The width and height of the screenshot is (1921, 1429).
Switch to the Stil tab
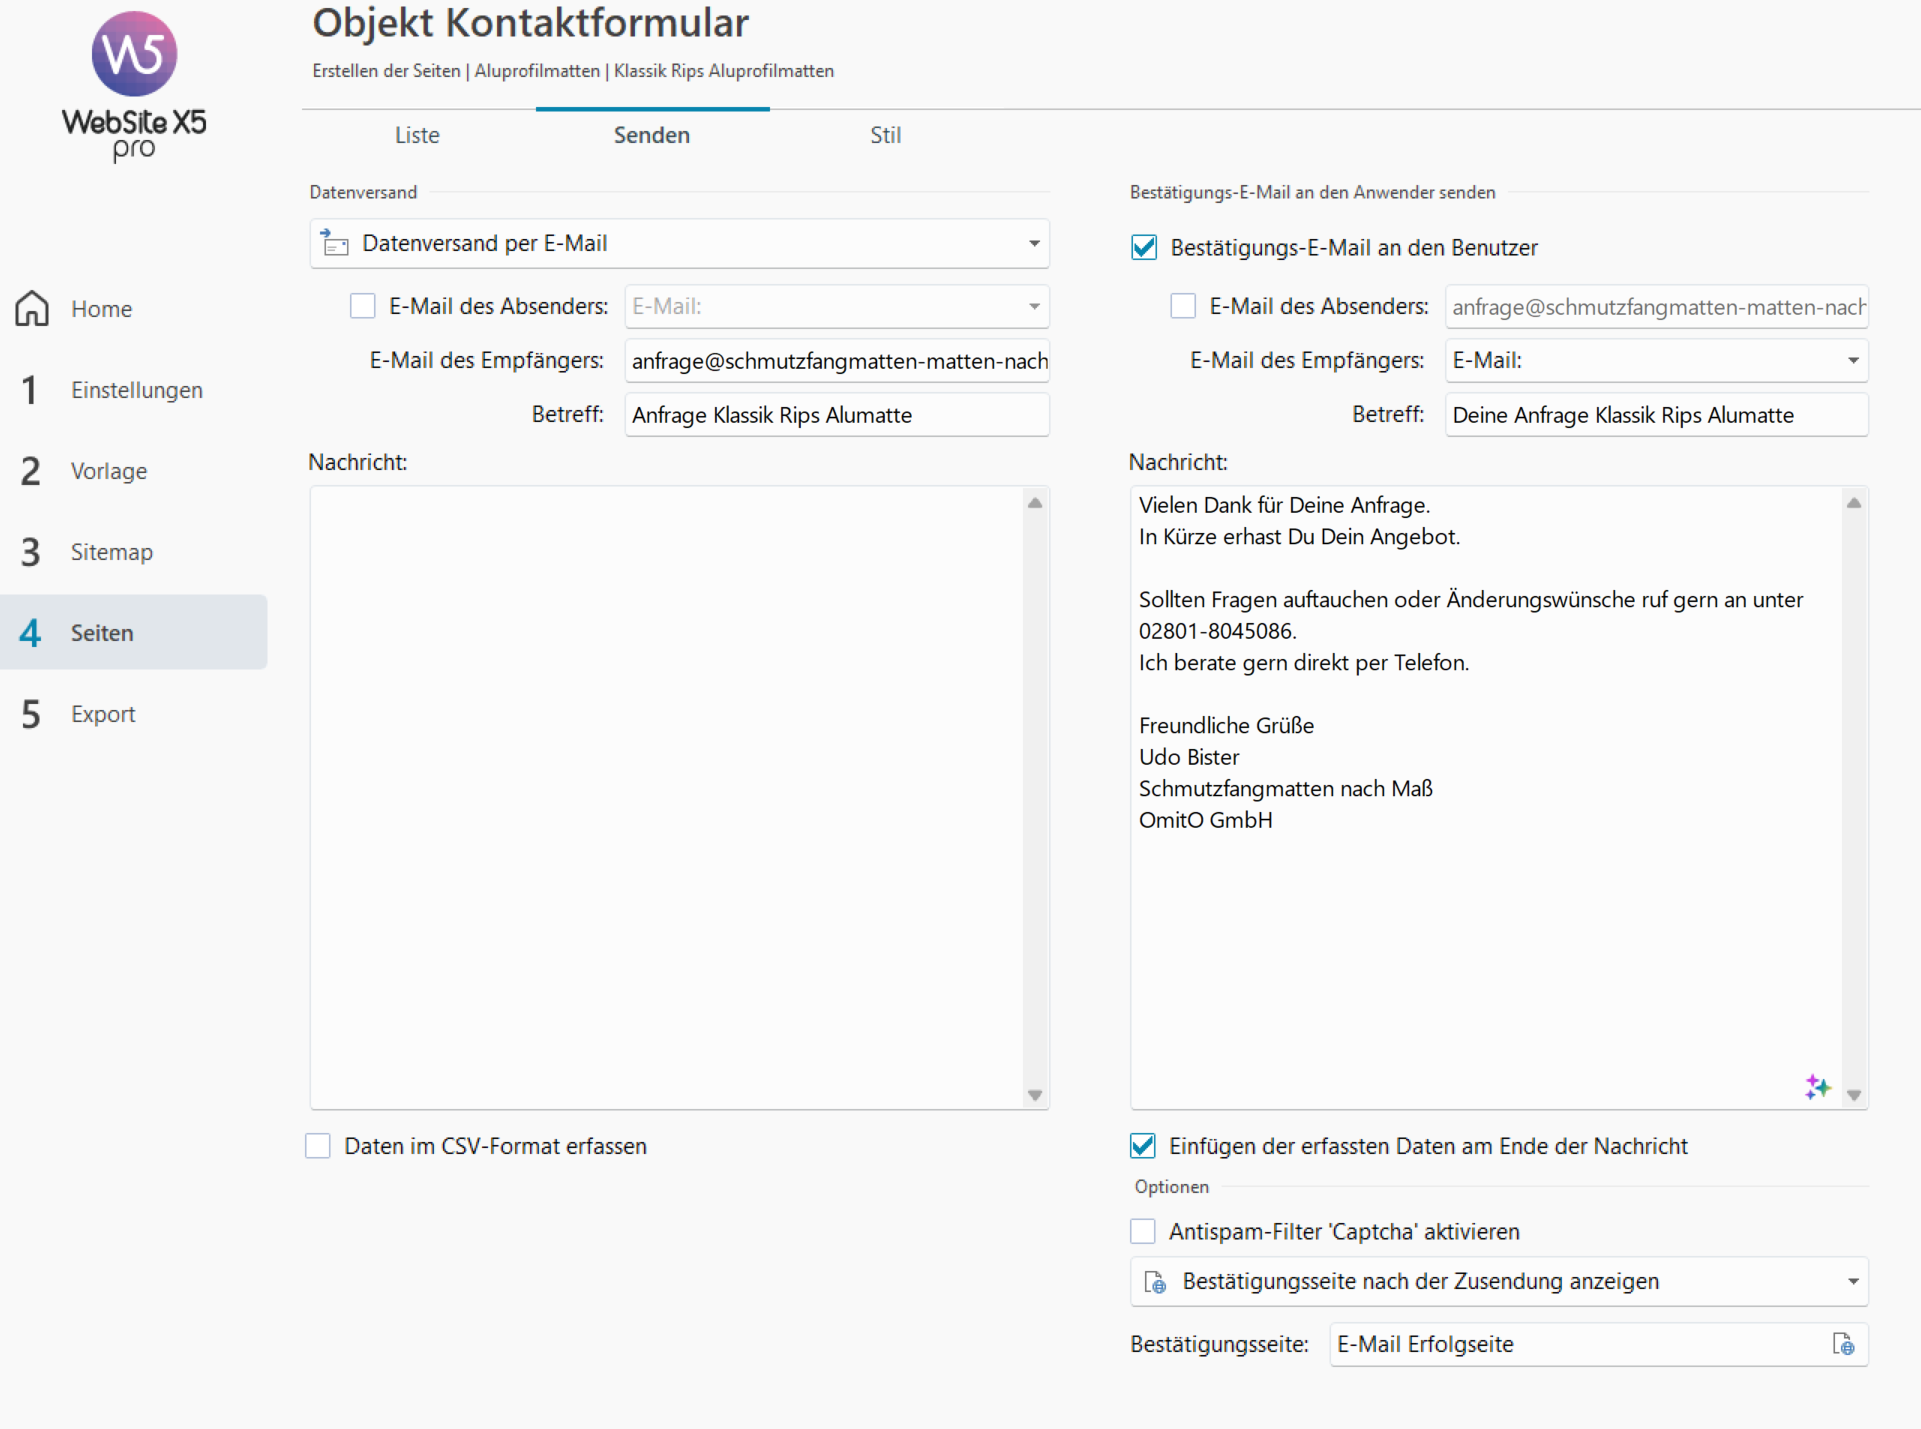tap(885, 135)
